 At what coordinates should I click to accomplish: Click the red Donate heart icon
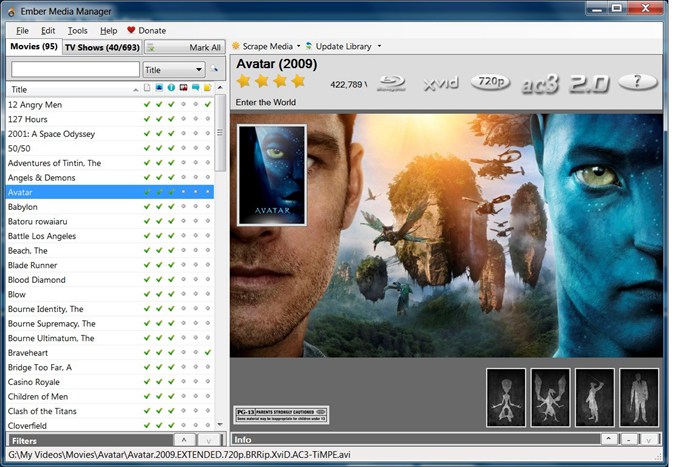(x=131, y=30)
